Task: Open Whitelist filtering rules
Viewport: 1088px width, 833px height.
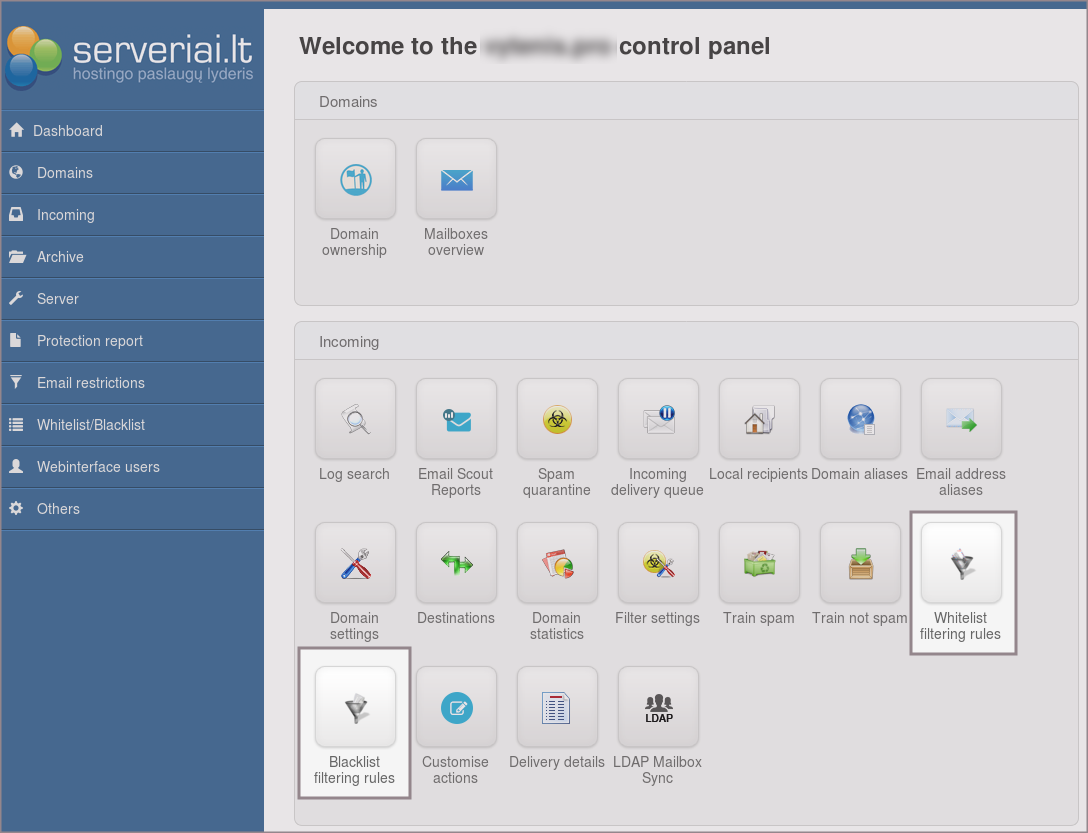Action: click(961, 563)
